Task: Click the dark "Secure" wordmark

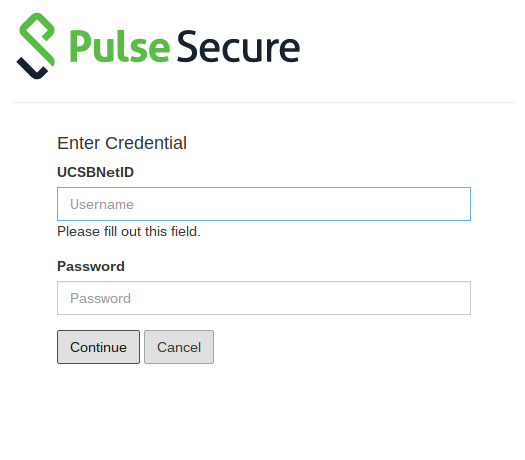Action: pyautogui.click(x=238, y=47)
